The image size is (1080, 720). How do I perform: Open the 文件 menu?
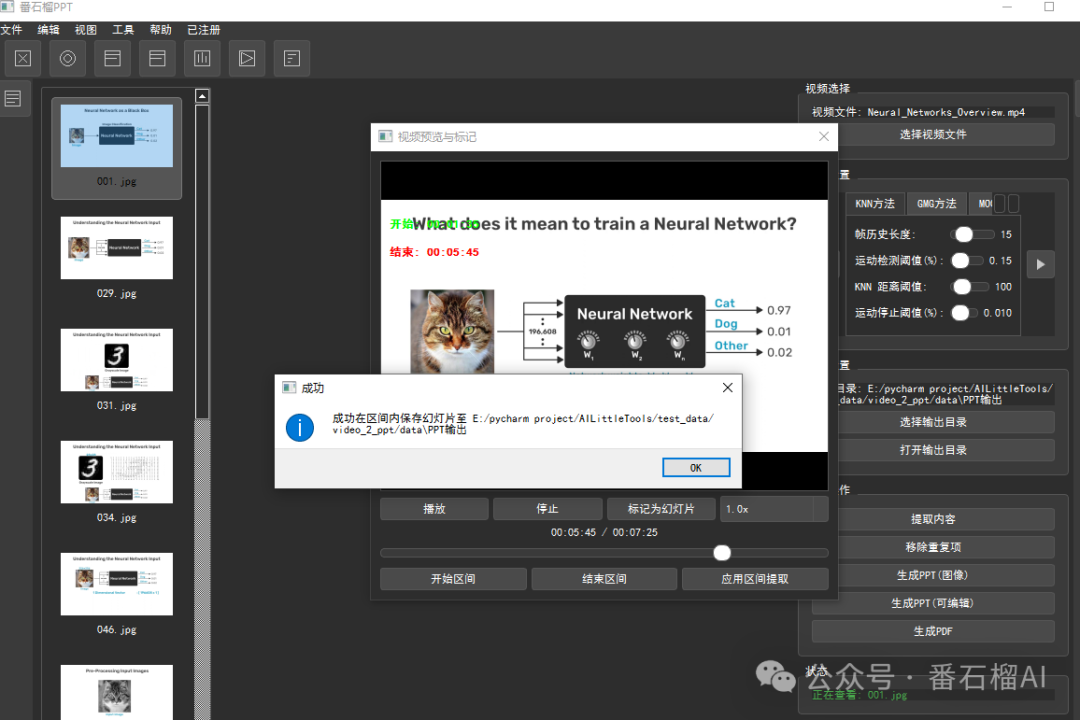(11, 30)
